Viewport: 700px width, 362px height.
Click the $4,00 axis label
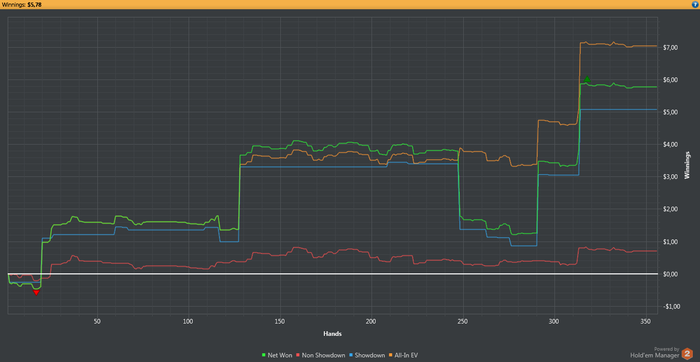672,145
